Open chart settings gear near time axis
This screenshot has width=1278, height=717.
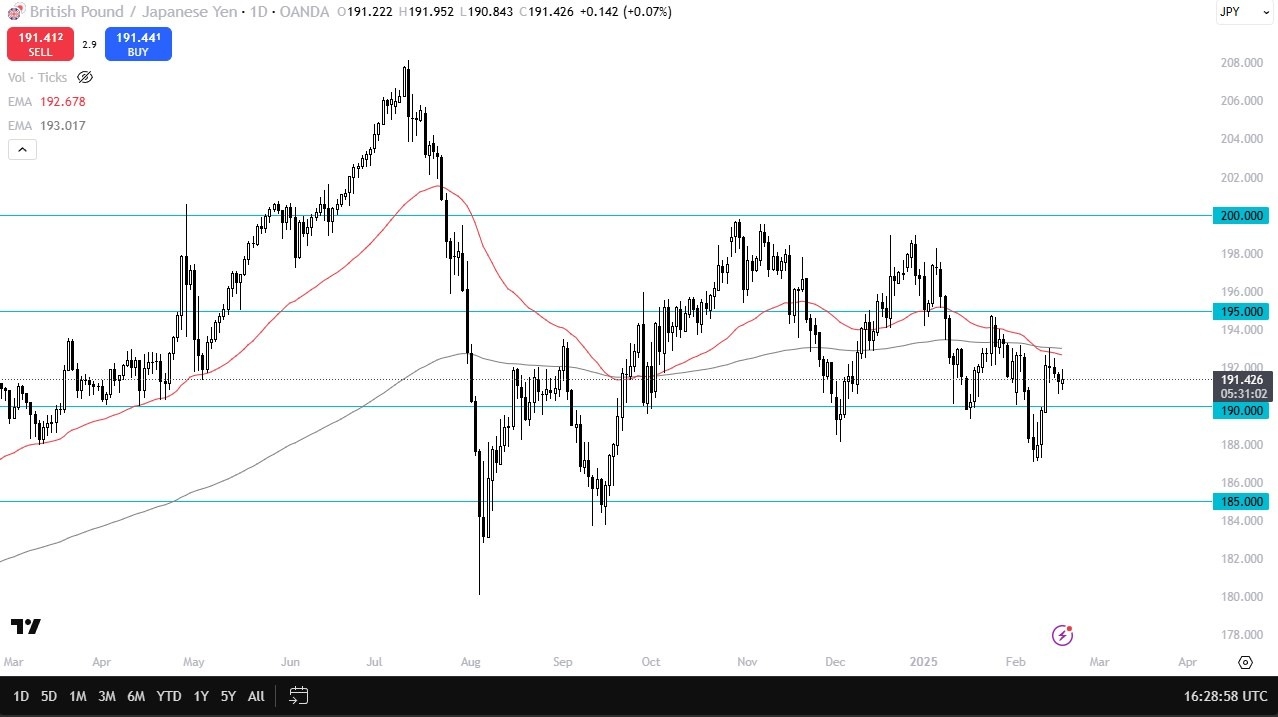coord(1245,662)
